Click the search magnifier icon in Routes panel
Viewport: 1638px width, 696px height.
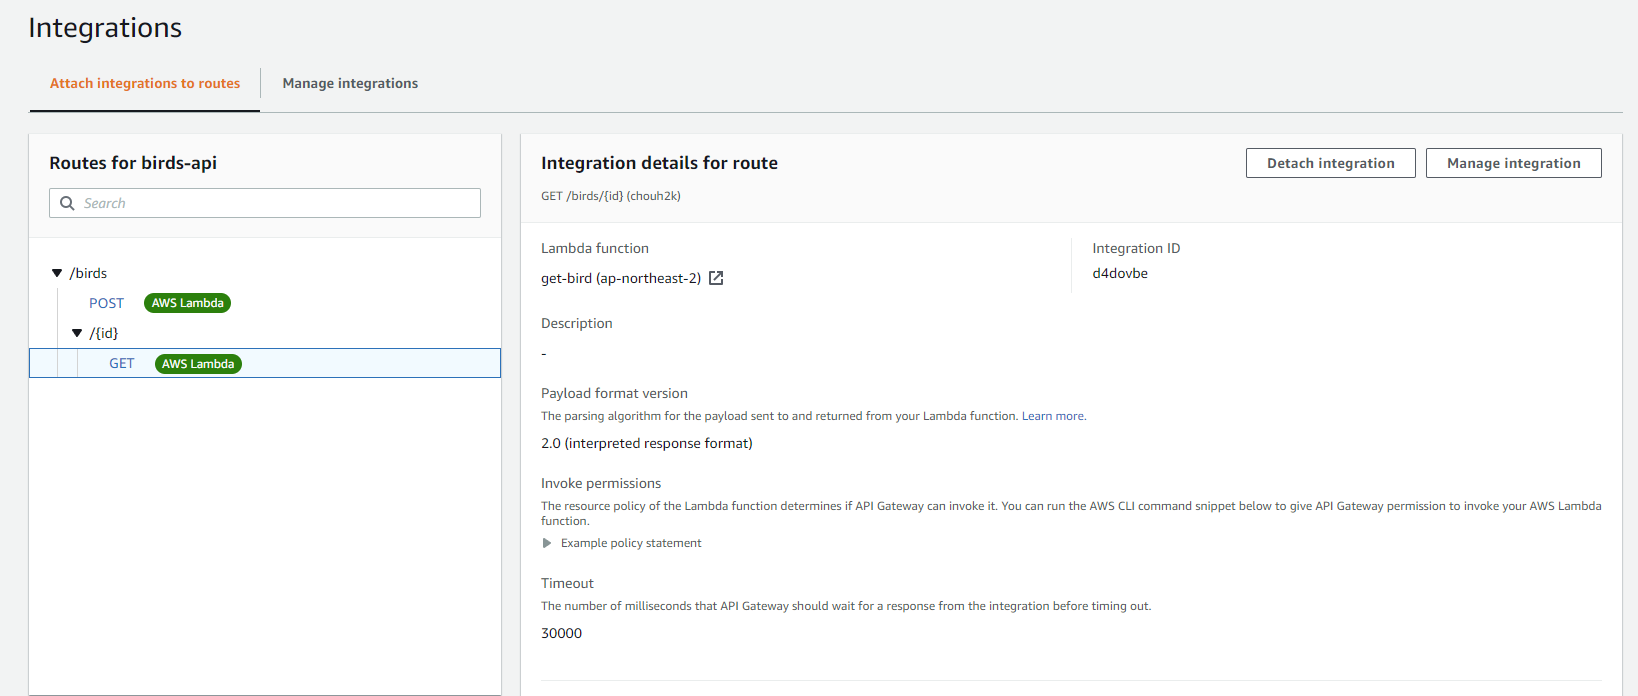67,203
